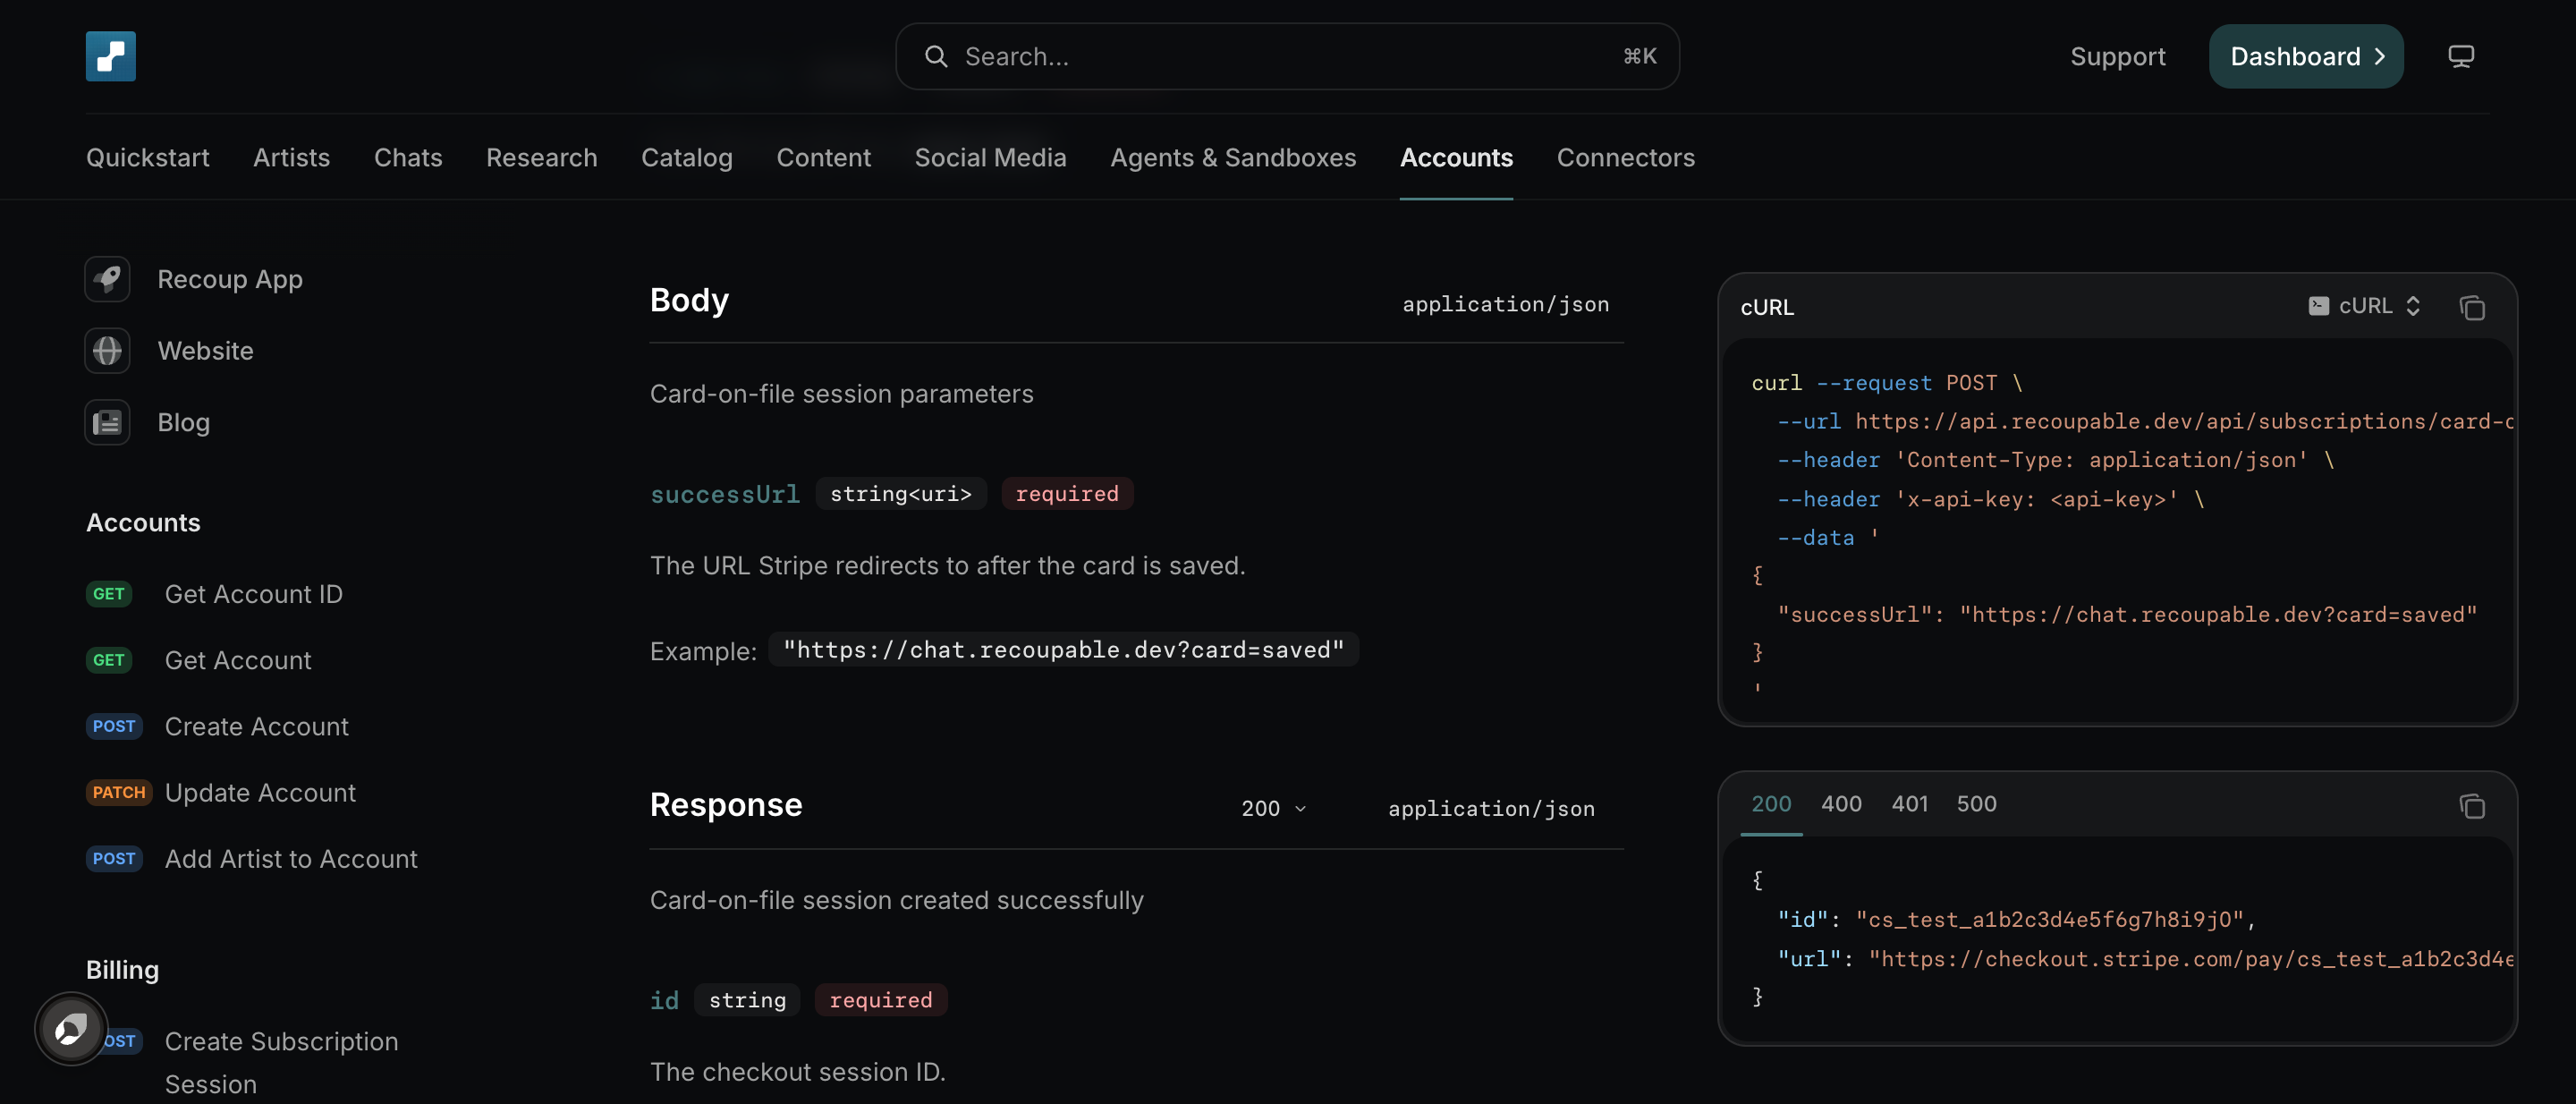Focus the Search input field
This screenshot has height=1104, width=2576.
(x=1287, y=57)
